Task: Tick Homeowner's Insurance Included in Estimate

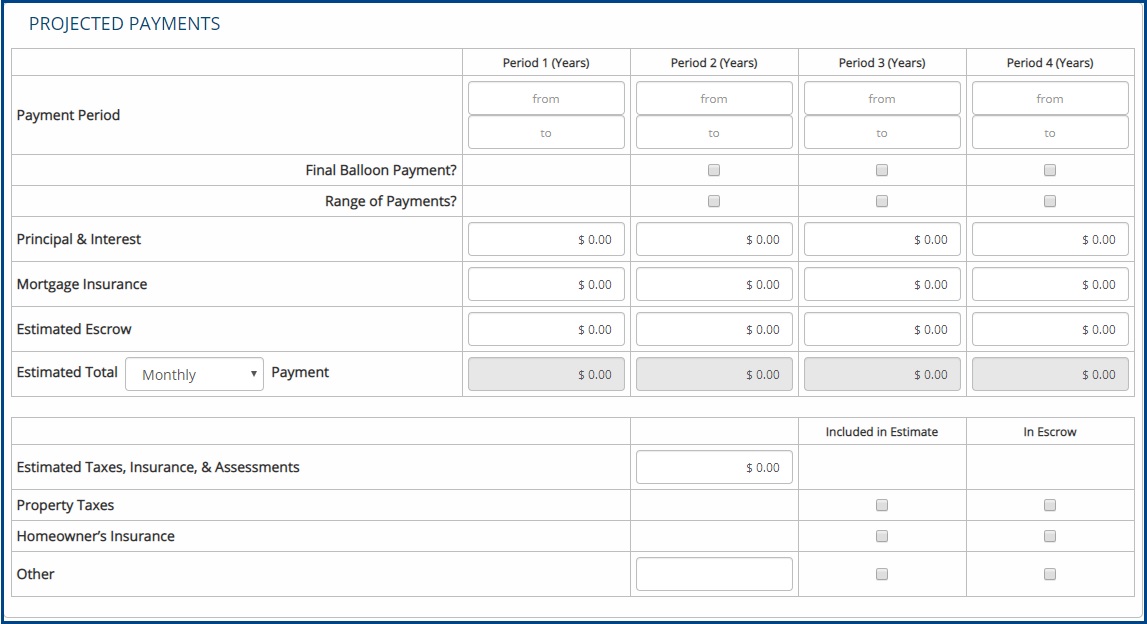Action: (882, 536)
